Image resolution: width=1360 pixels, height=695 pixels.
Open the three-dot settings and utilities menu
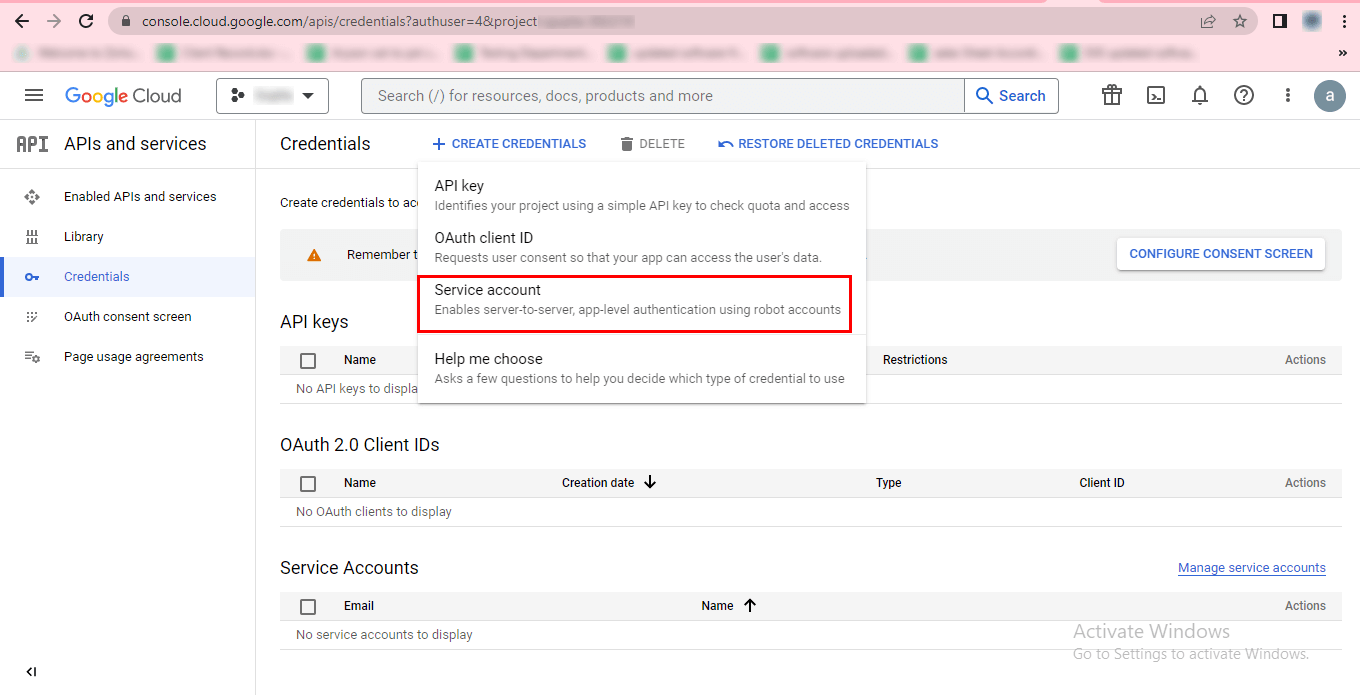pos(1288,96)
